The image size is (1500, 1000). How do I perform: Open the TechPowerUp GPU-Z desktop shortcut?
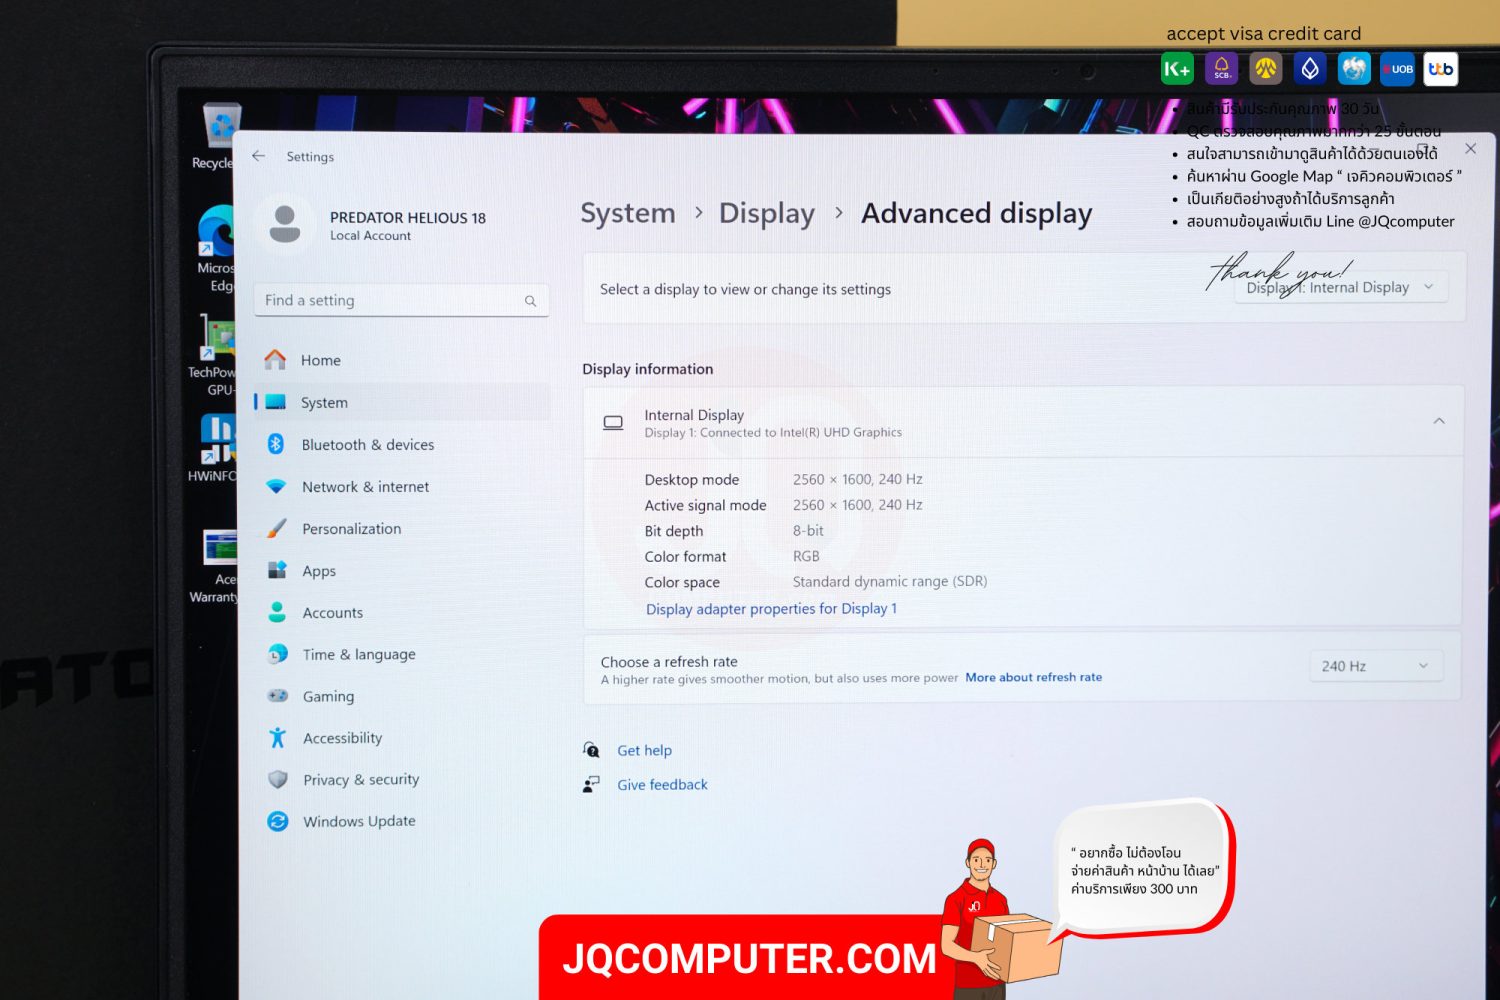point(213,355)
